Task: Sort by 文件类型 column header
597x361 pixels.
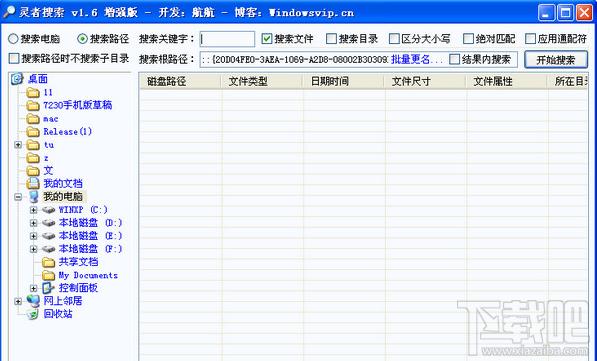Action: pyautogui.click(x=262, y=81)
